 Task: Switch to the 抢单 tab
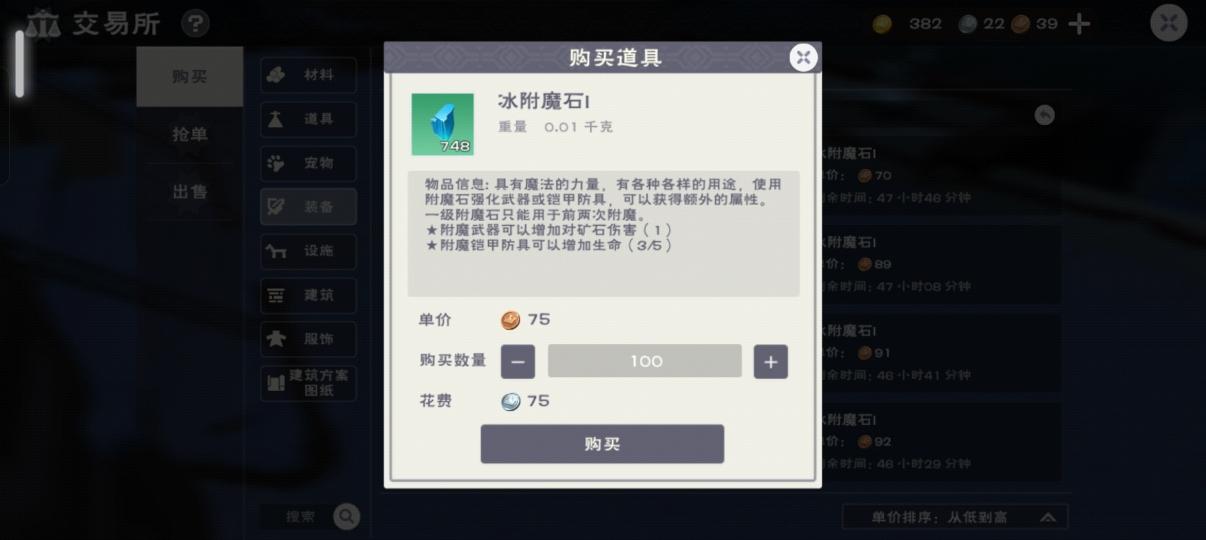click(190, 134)
